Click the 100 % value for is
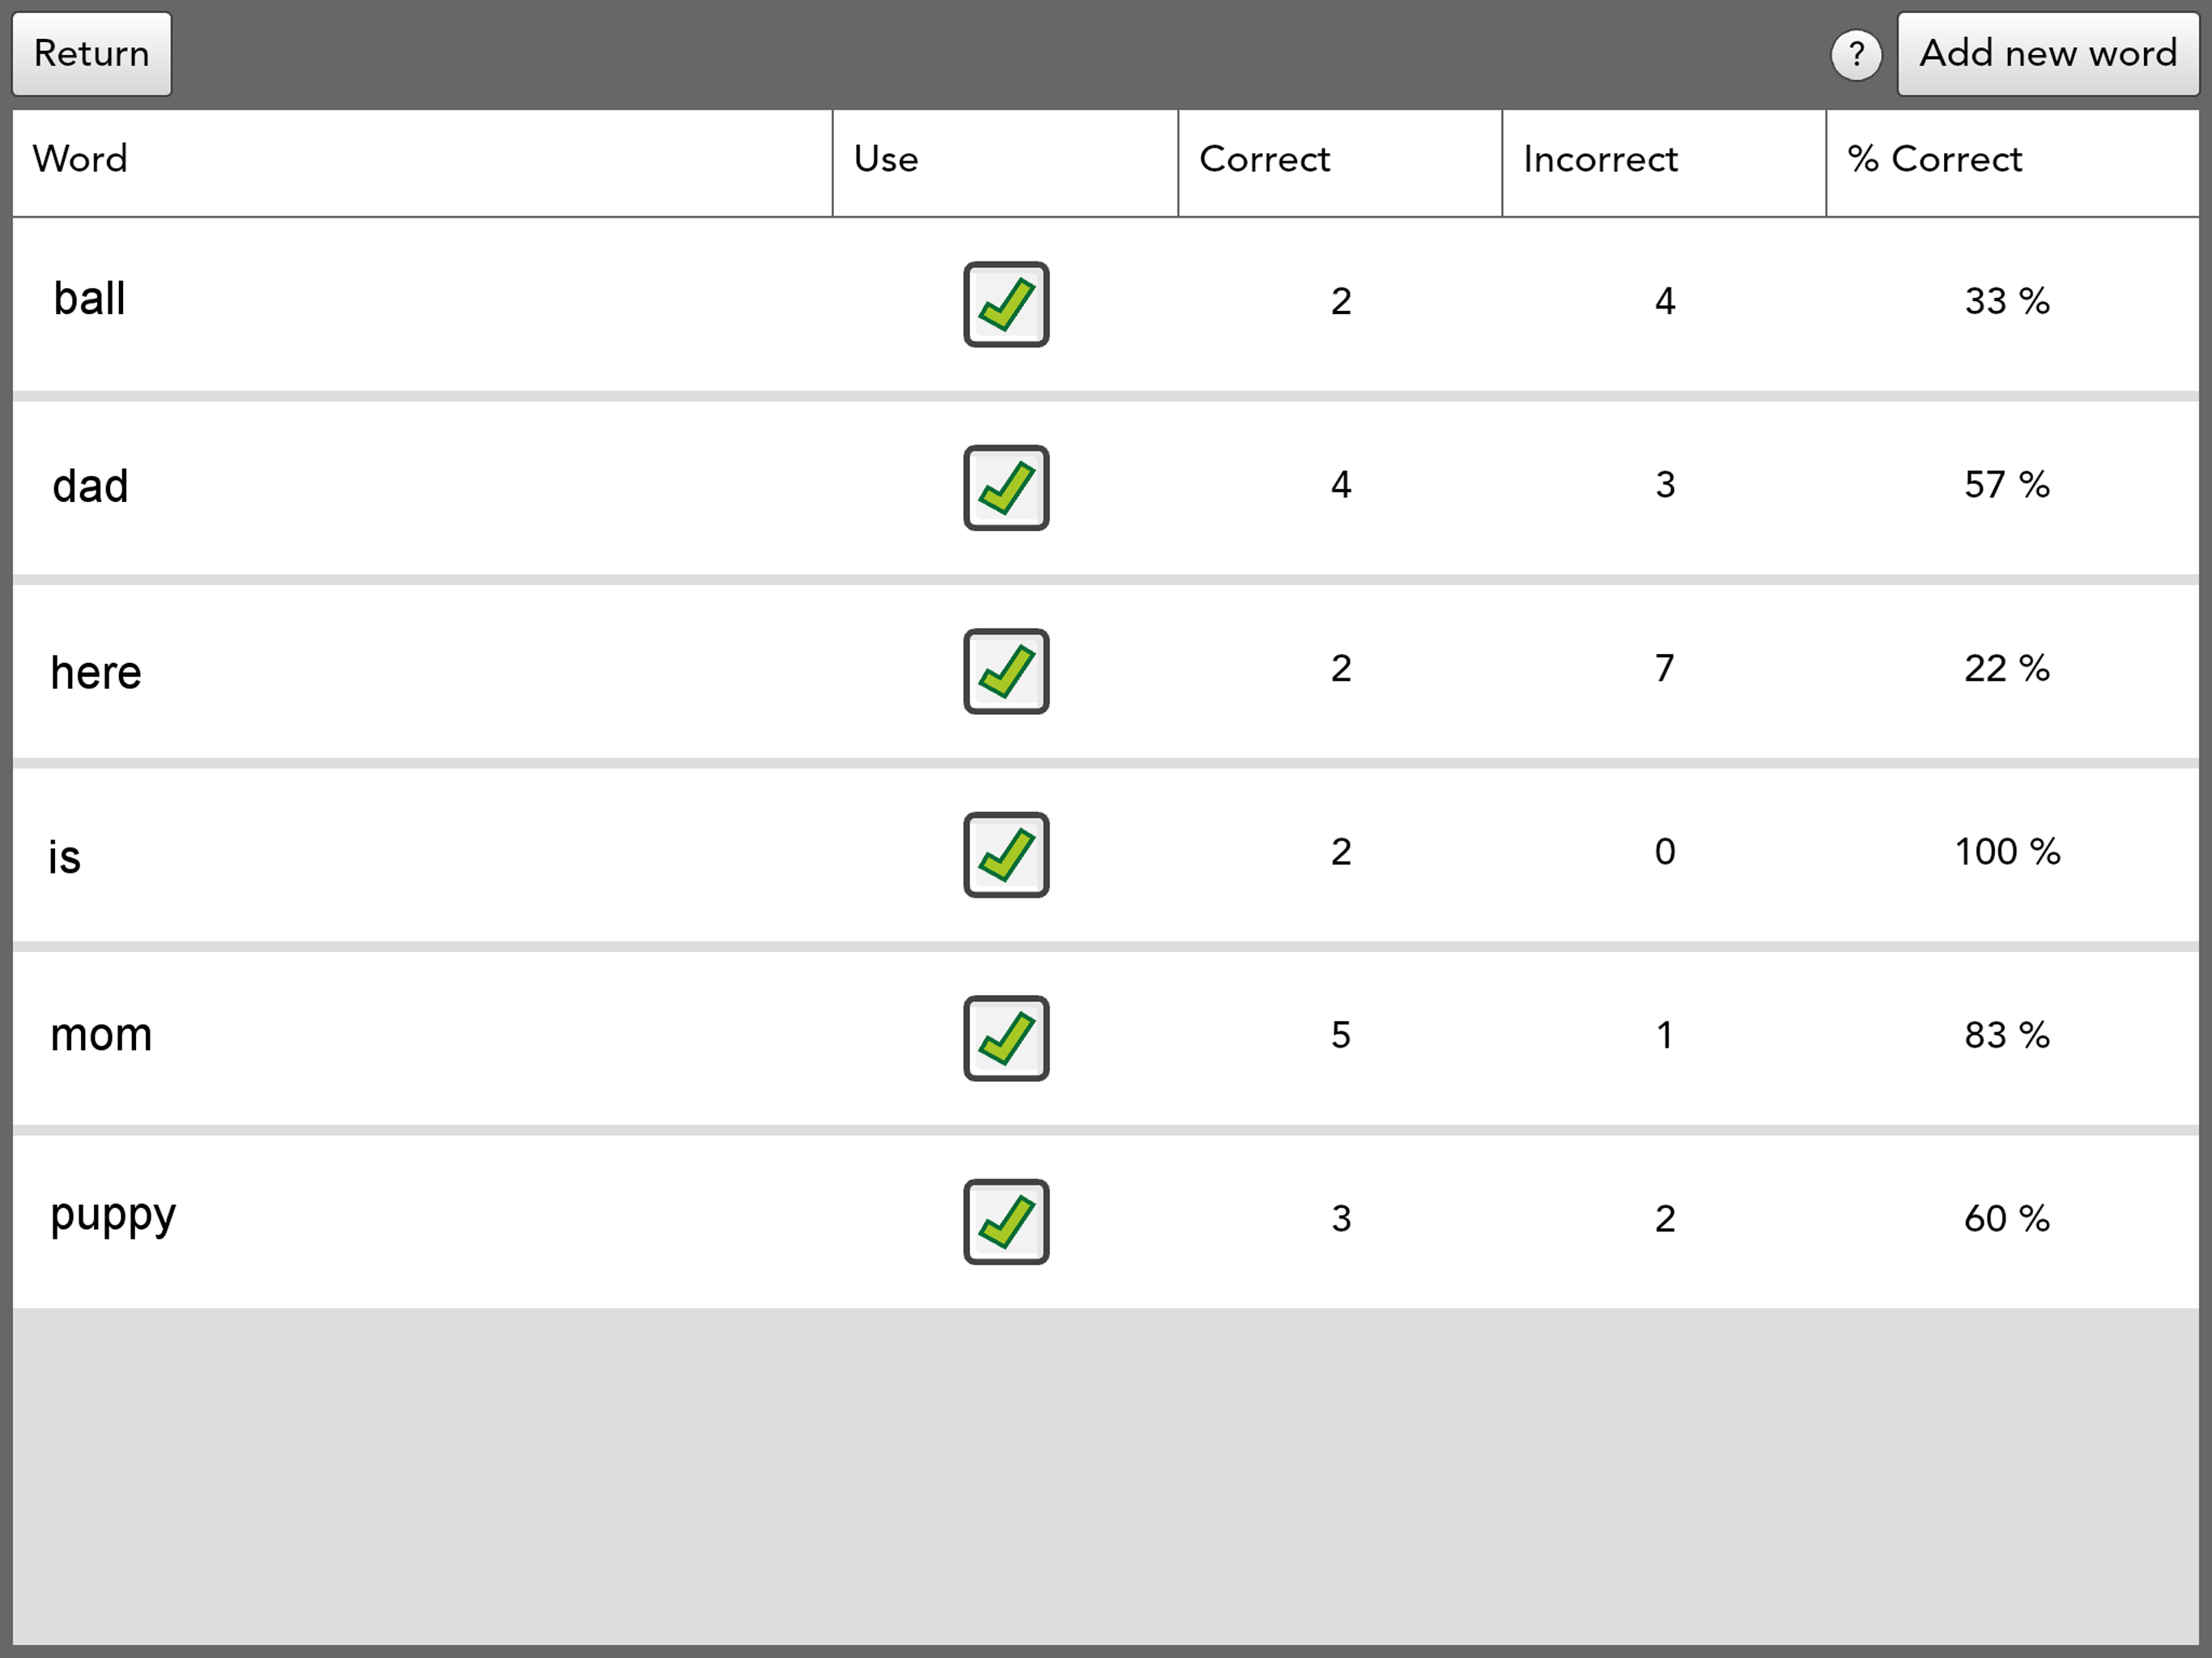Image resolution: width=2212 pixels, height=1658 pixels. pos(2007,852)
